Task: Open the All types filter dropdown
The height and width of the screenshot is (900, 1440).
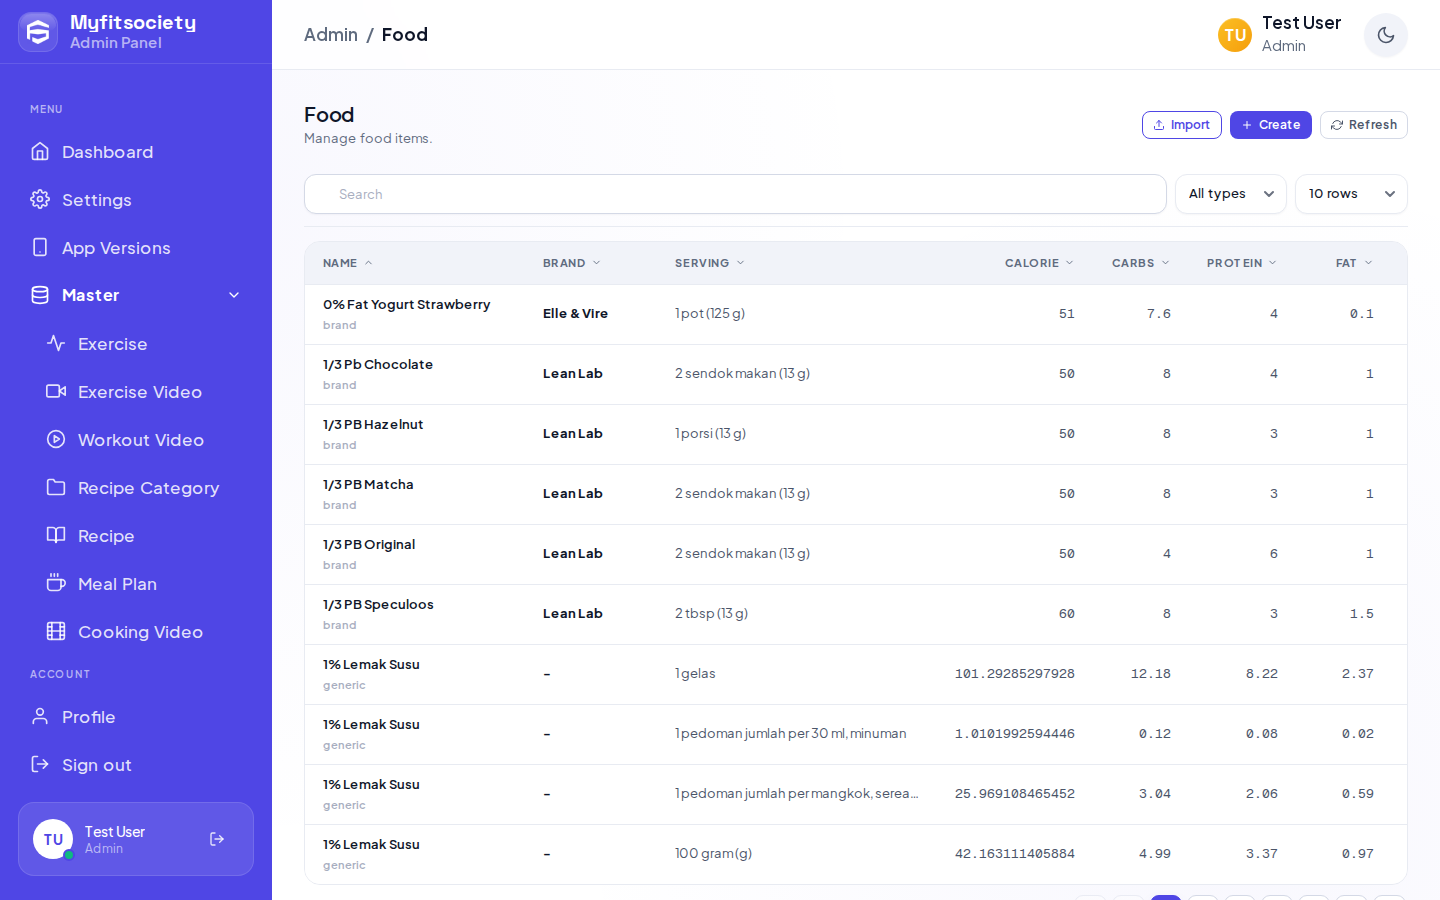Action: point(1230,194)
